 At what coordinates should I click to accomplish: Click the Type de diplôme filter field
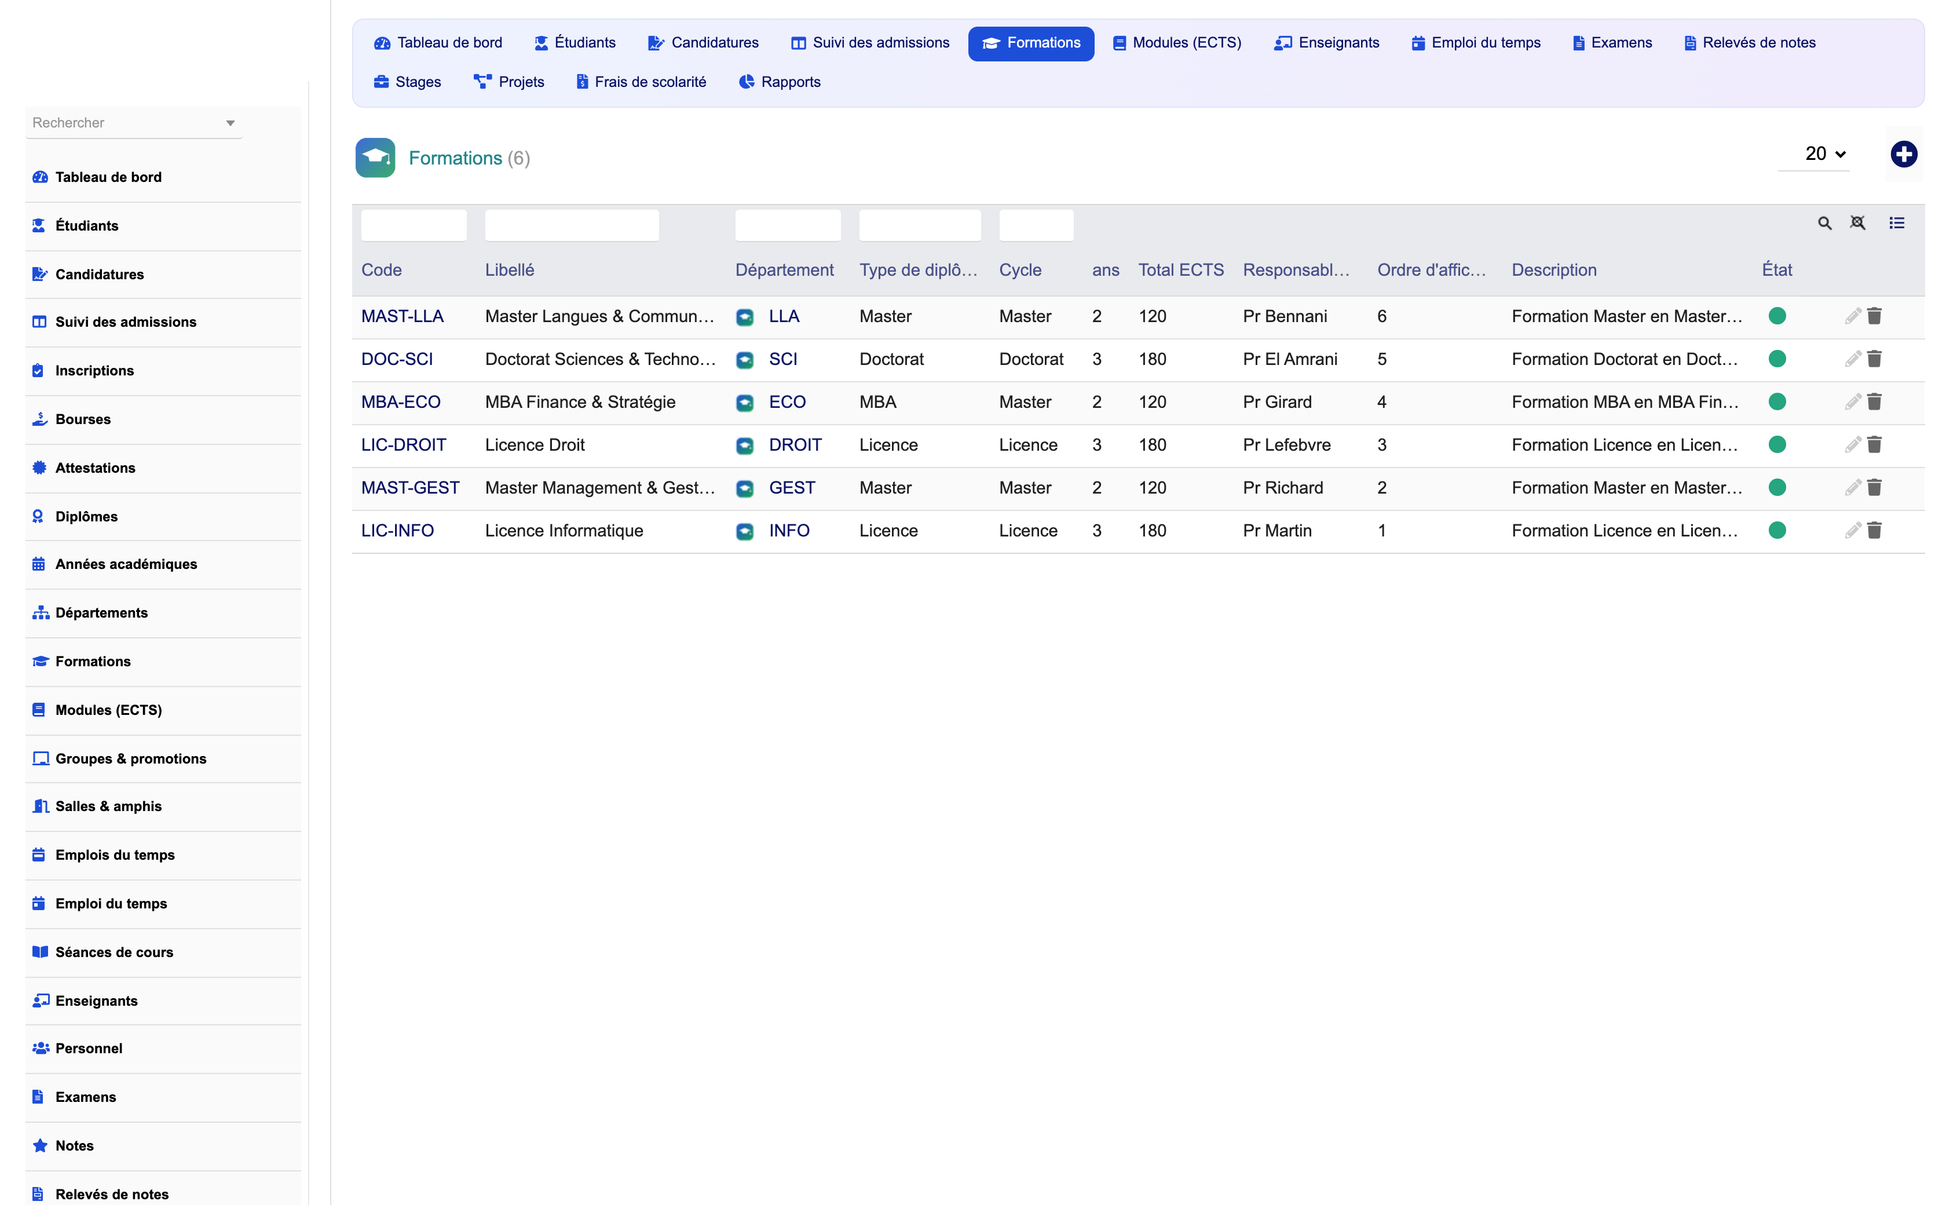click(920, 225)
